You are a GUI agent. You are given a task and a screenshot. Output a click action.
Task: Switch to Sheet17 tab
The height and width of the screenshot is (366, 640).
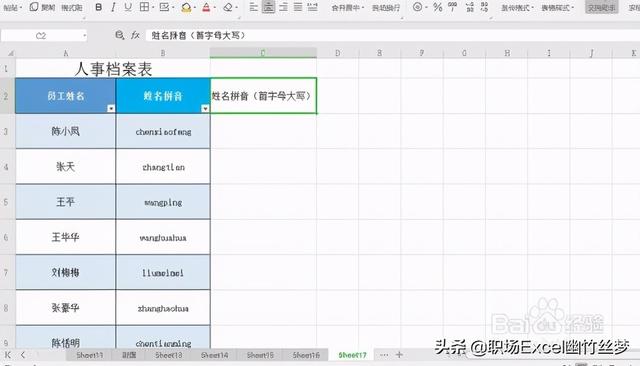click(x=352, y=355)
